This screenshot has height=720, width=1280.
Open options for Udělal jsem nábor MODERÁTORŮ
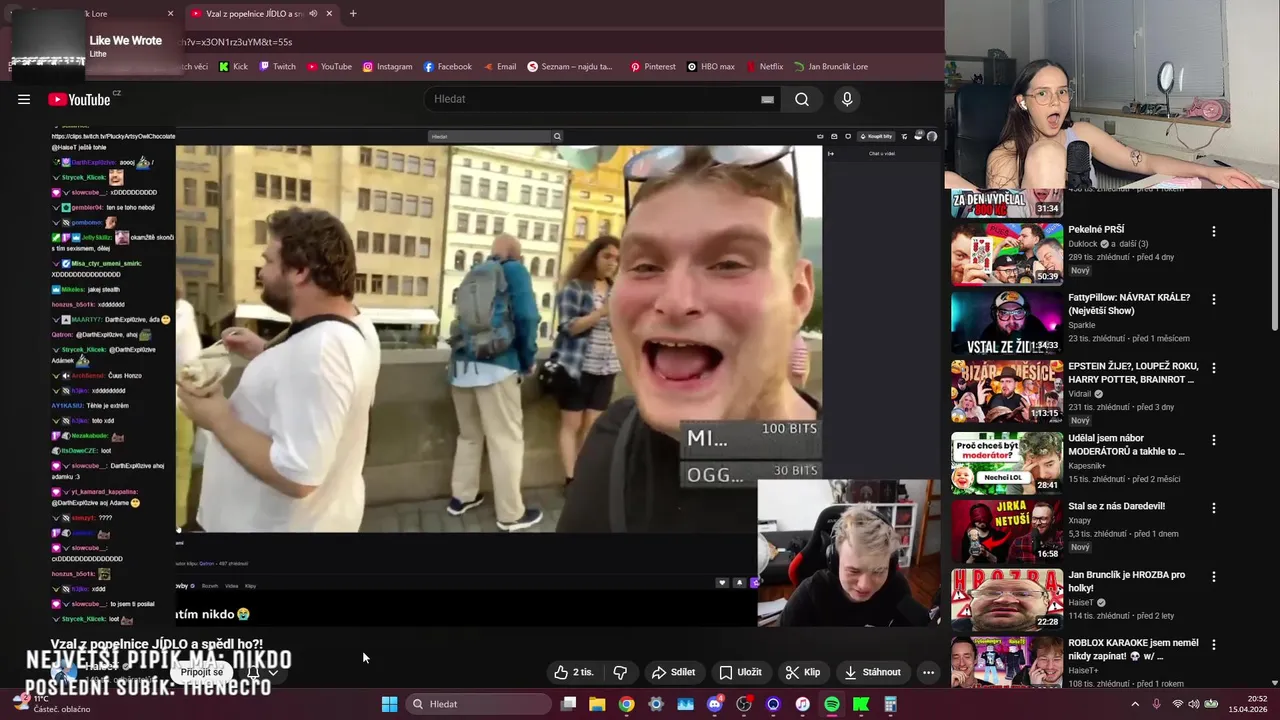[x=1214, y=440]
